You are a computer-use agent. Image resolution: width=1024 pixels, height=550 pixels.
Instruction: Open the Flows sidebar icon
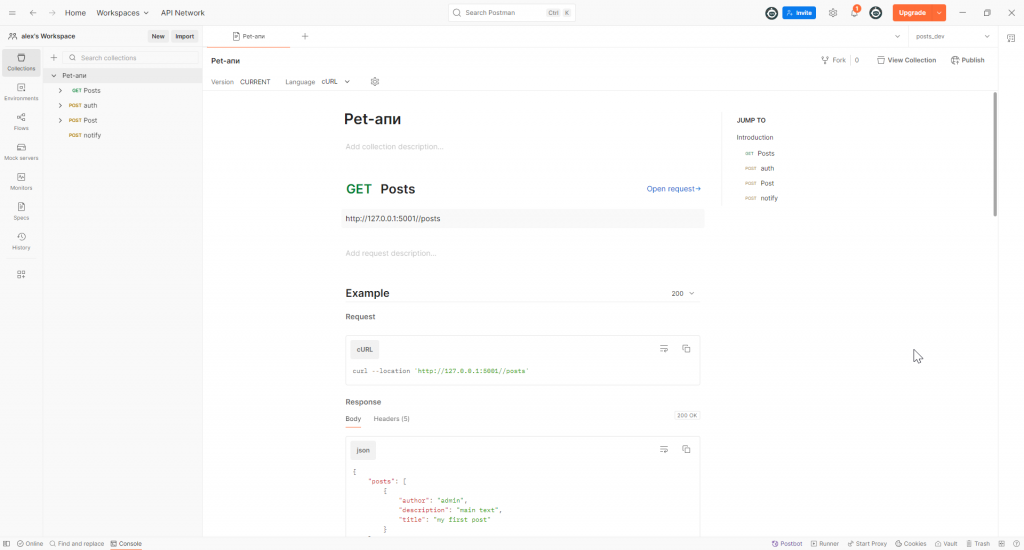[21, 122]
